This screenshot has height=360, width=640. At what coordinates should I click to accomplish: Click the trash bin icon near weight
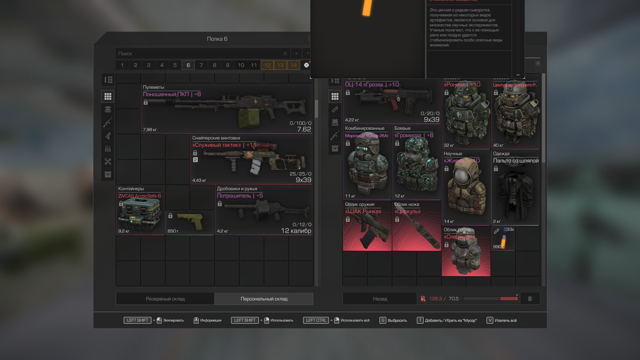[530, 299]
